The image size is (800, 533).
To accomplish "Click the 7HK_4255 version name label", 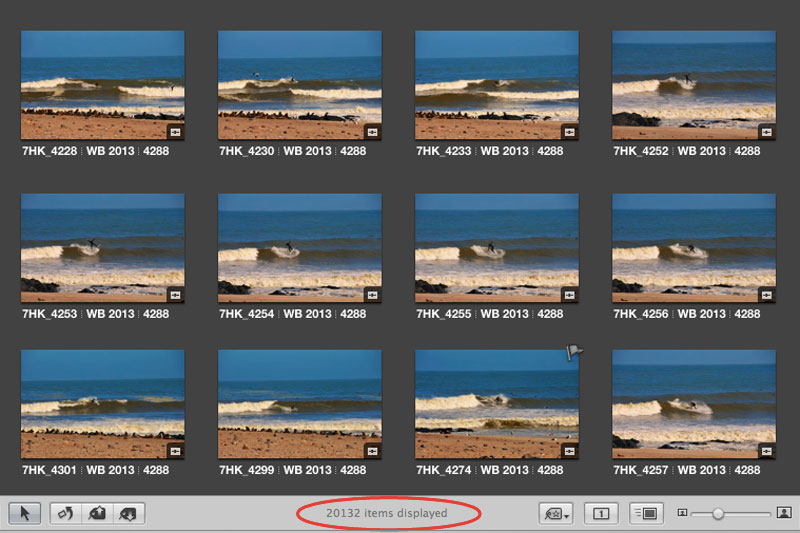I will click(445, 314).
